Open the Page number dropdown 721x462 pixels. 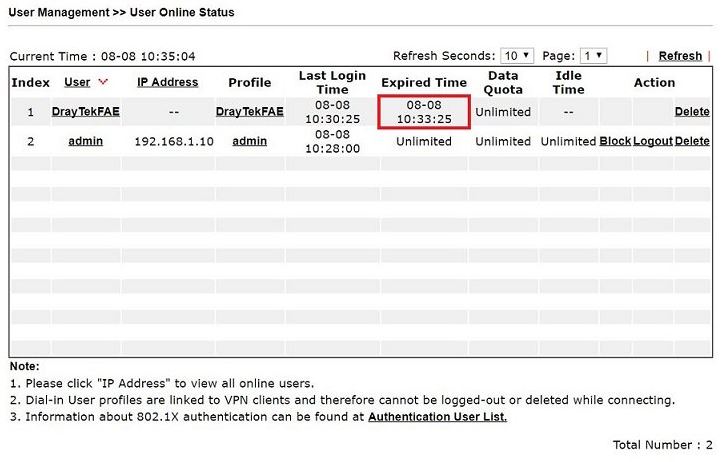(593, 56)
